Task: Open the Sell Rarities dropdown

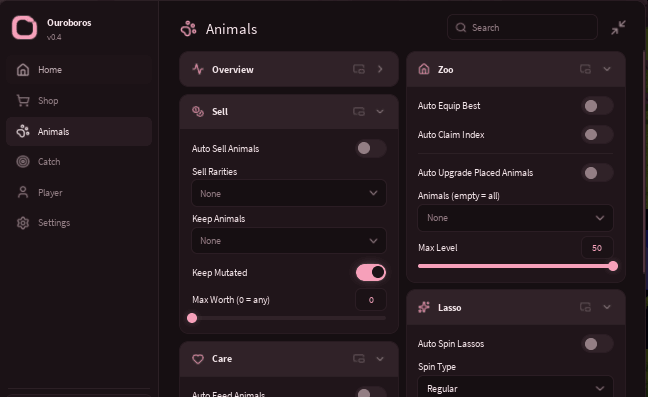Action: (x=289, y=193)
